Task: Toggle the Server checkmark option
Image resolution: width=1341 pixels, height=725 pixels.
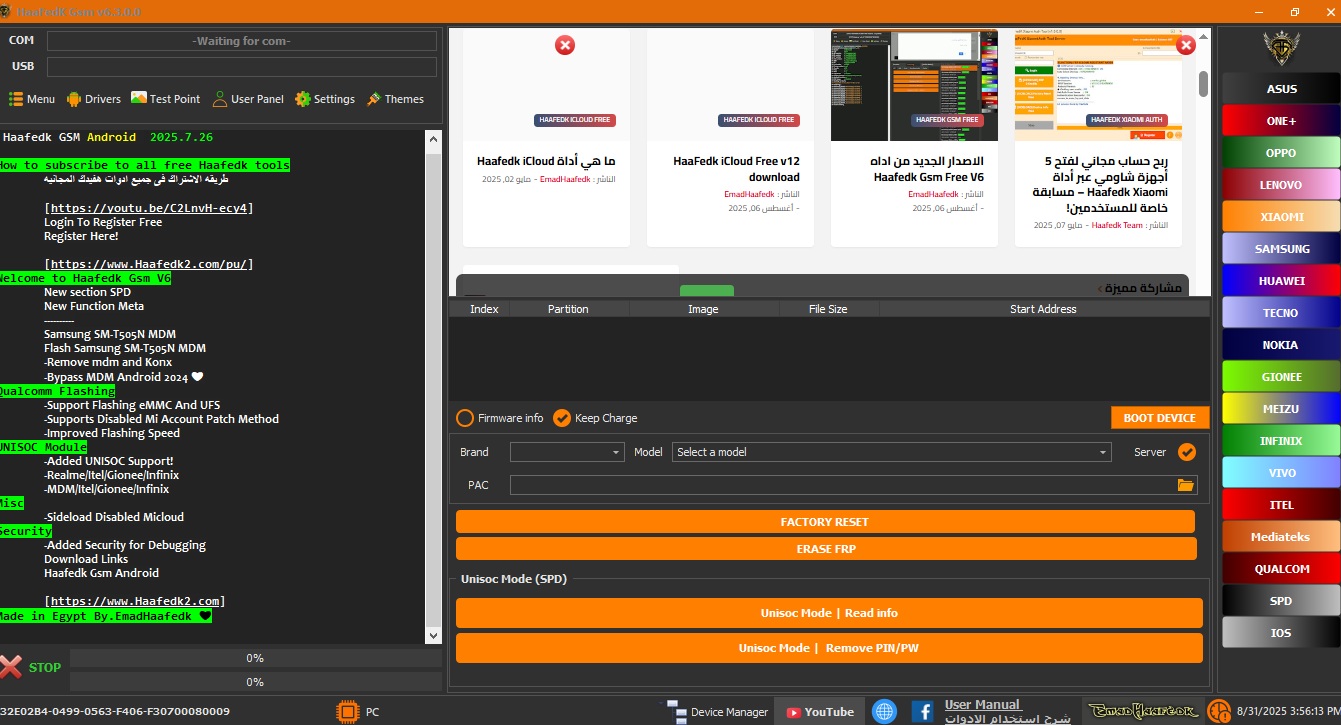Action: pyautogui.click(x=1187, y=452)
